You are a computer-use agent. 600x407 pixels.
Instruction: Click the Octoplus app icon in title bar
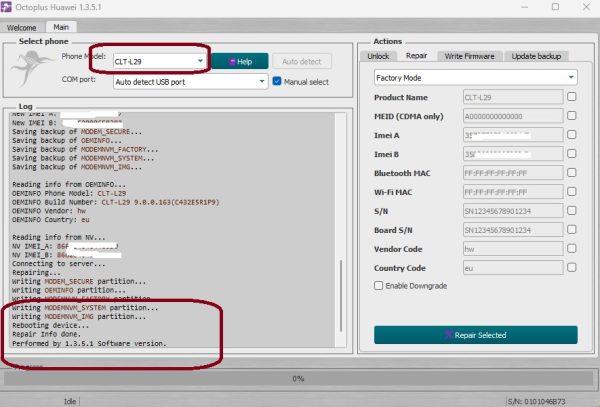point(6,7)
